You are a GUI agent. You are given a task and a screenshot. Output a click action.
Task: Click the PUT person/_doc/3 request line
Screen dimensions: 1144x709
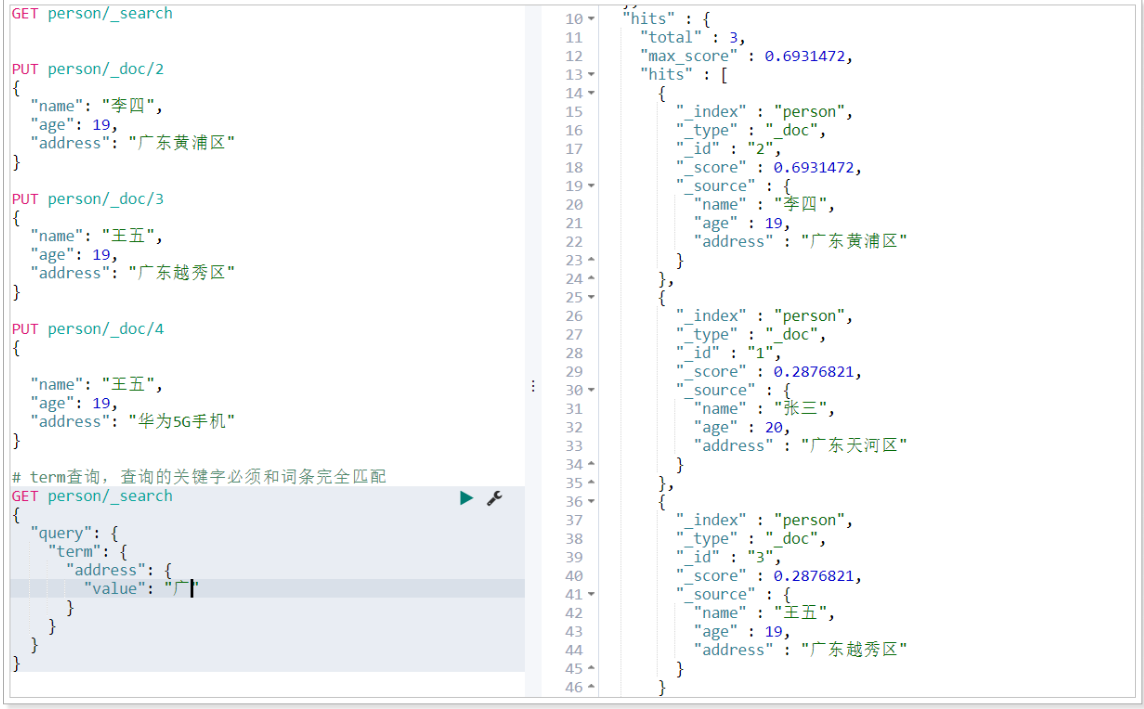(x=88, y=199)
